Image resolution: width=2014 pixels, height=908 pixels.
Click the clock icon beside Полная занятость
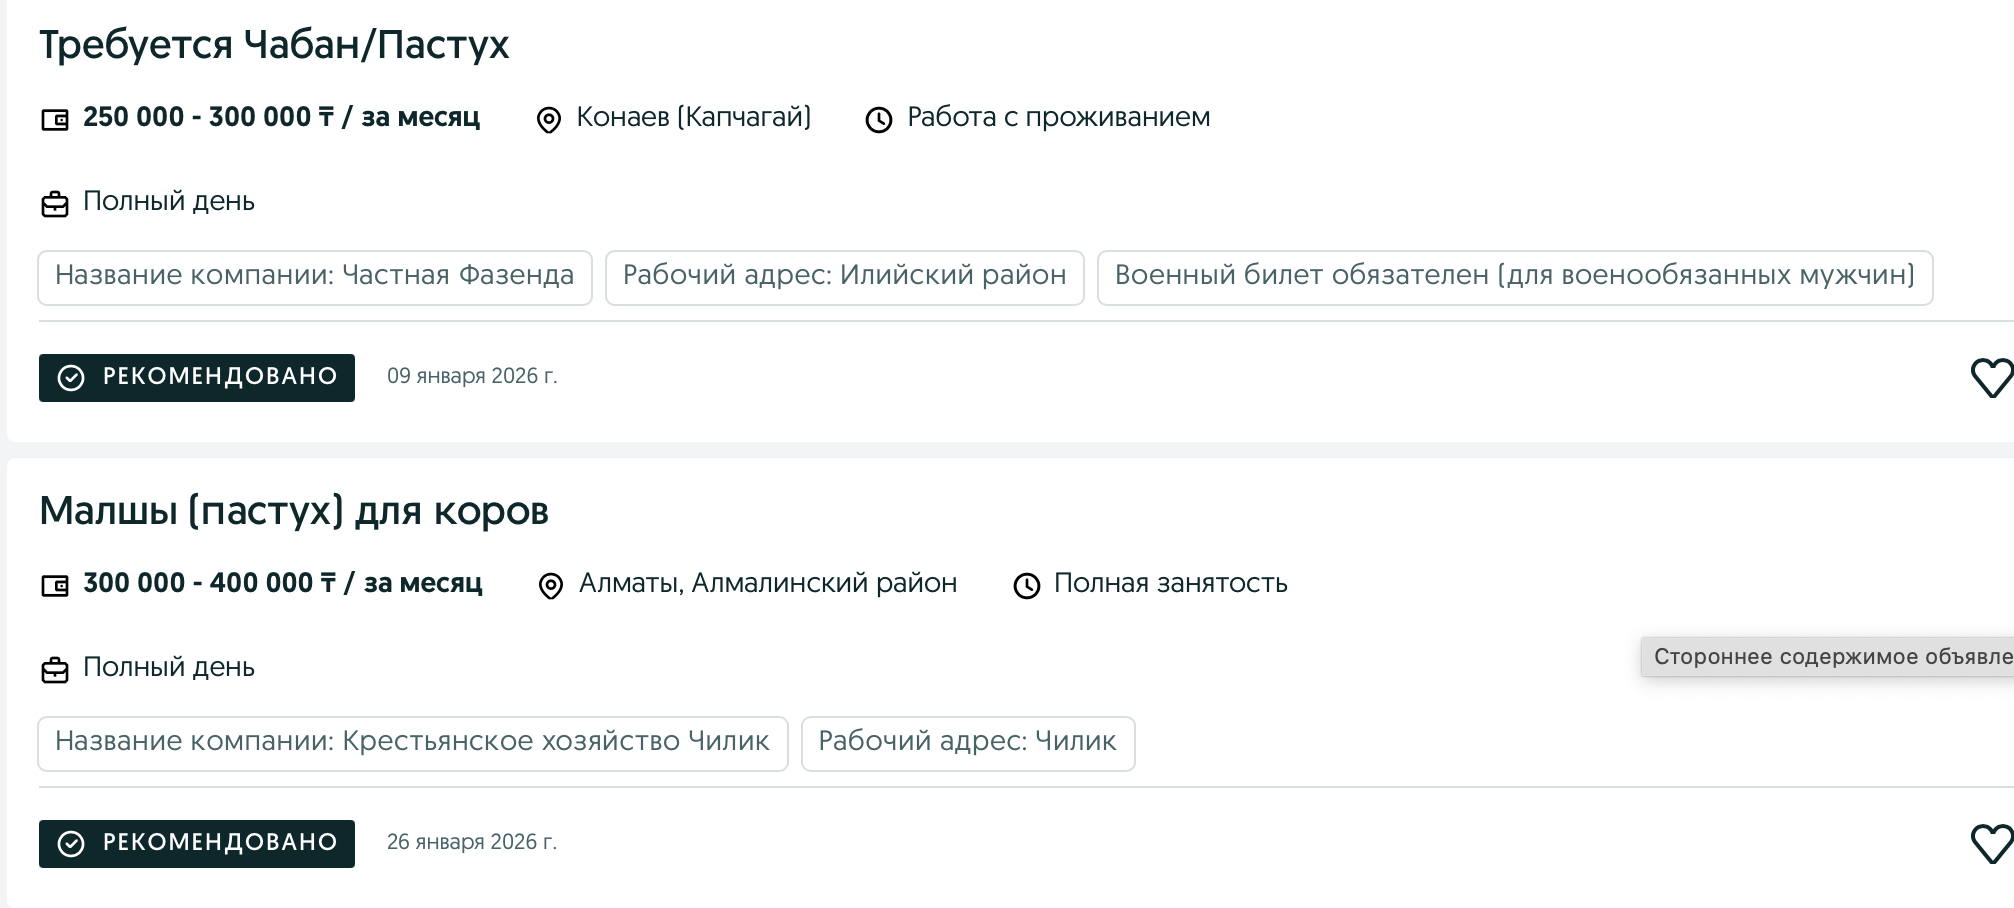click(1026, 586)
